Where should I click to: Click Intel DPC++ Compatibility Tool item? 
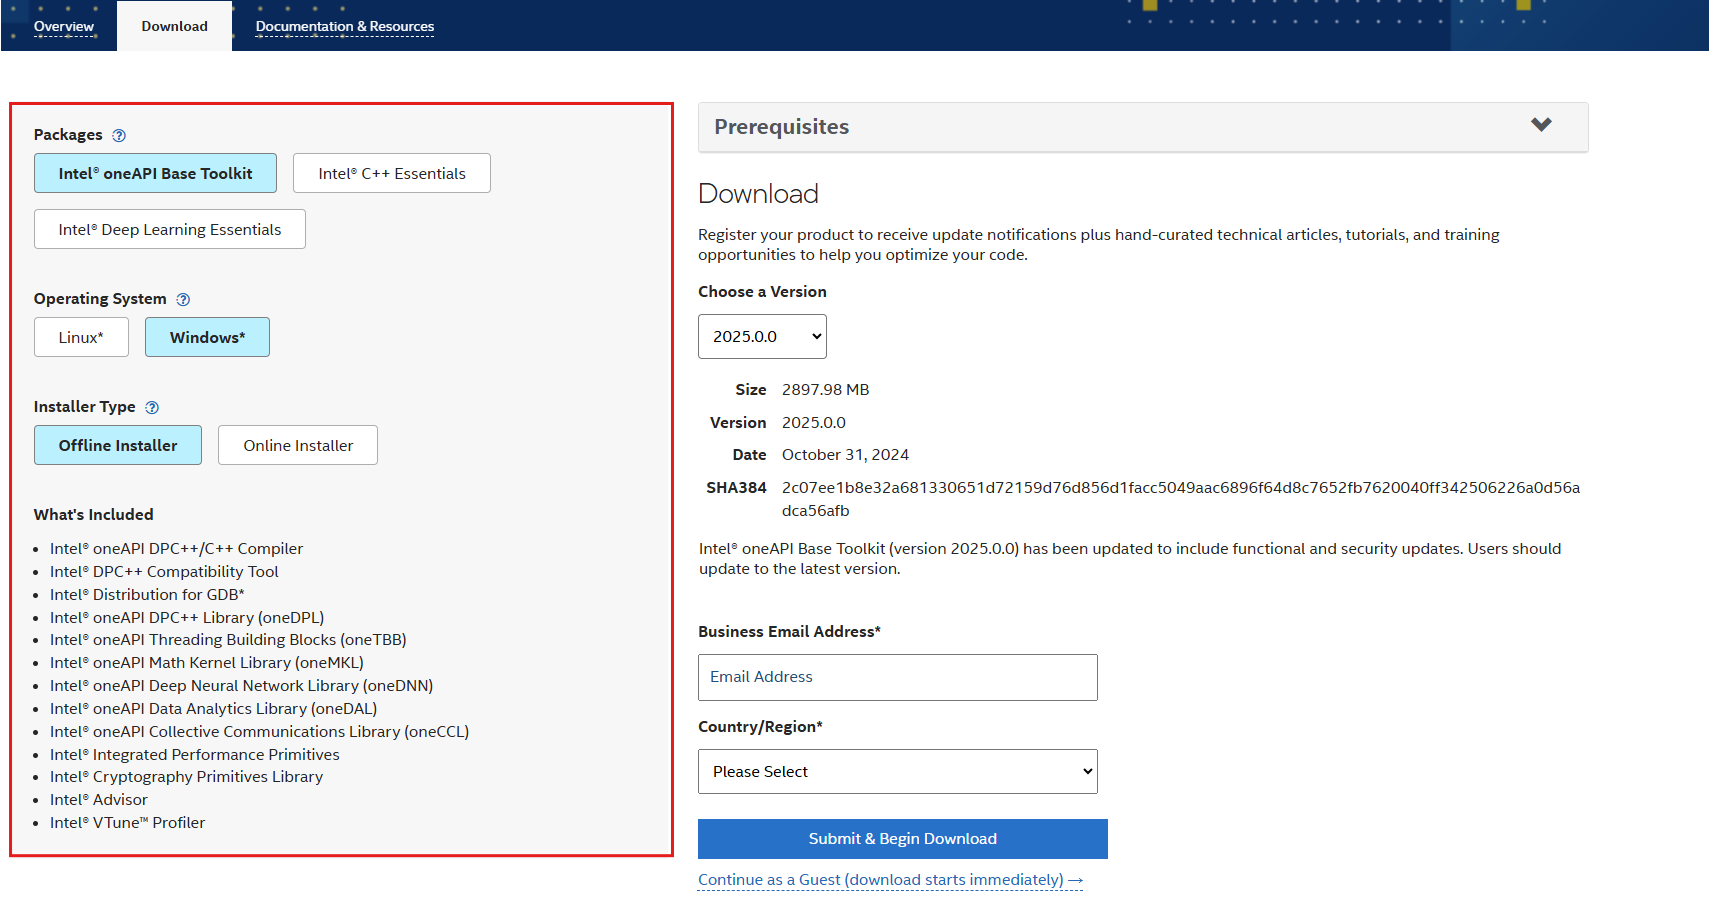(x=164, y=572)
